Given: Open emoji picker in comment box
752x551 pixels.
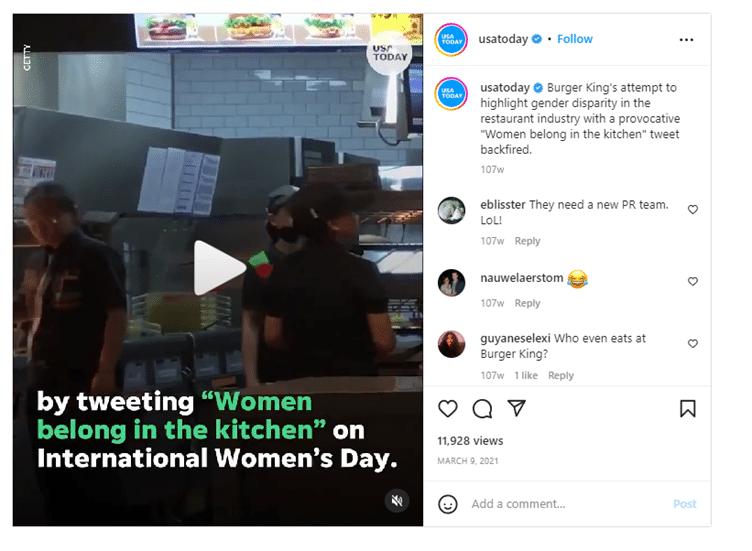Looking at the screenshot, I should [447, 504].
